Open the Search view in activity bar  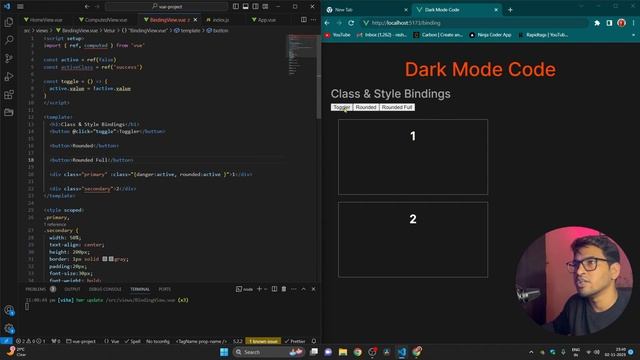point(9,40)
